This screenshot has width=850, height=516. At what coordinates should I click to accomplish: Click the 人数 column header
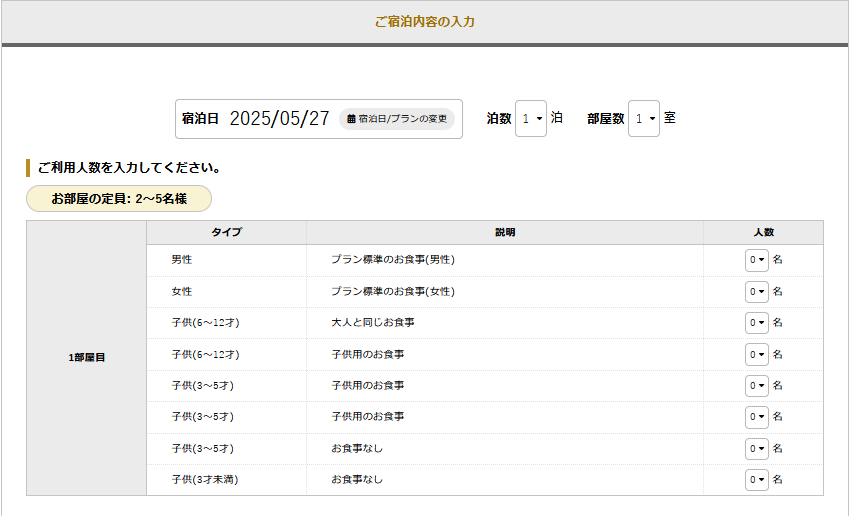click(x=763, y=232)
